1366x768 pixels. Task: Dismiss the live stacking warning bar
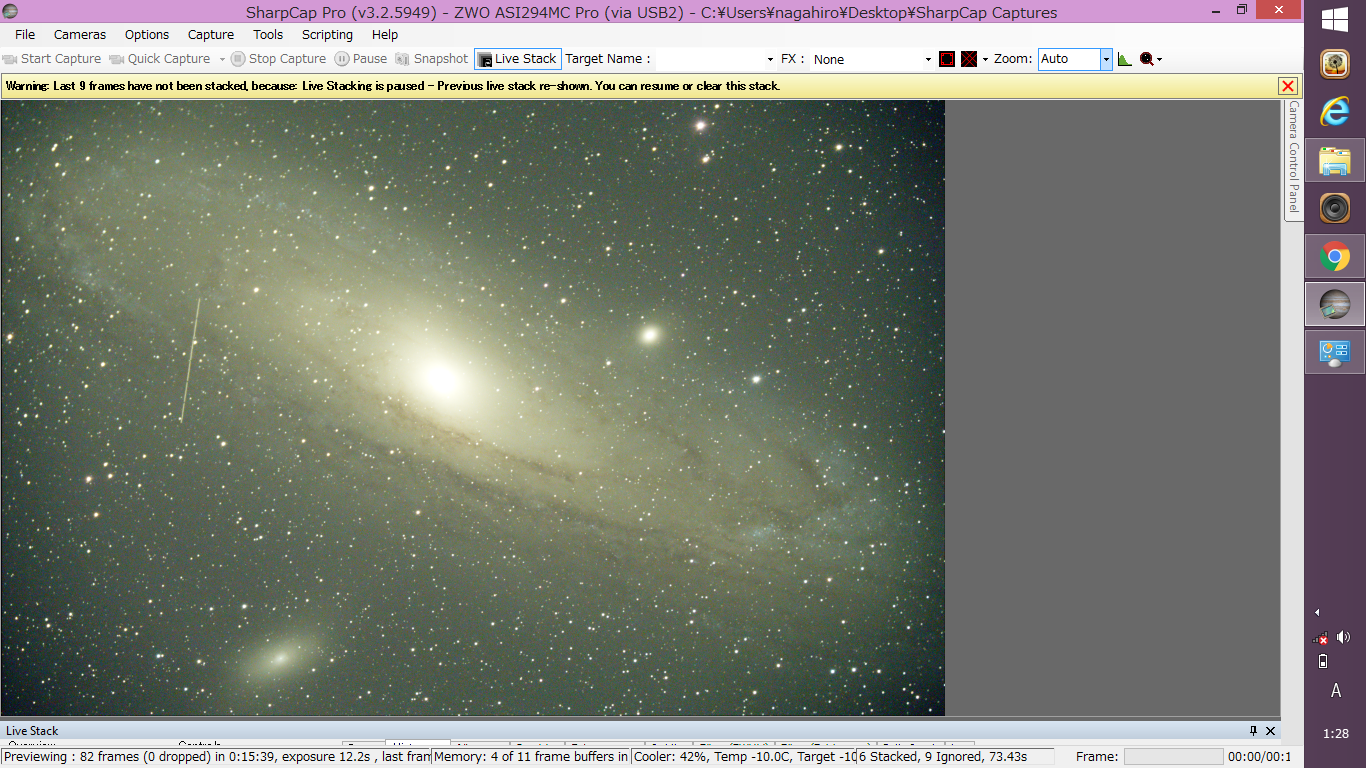(1288, 86)
